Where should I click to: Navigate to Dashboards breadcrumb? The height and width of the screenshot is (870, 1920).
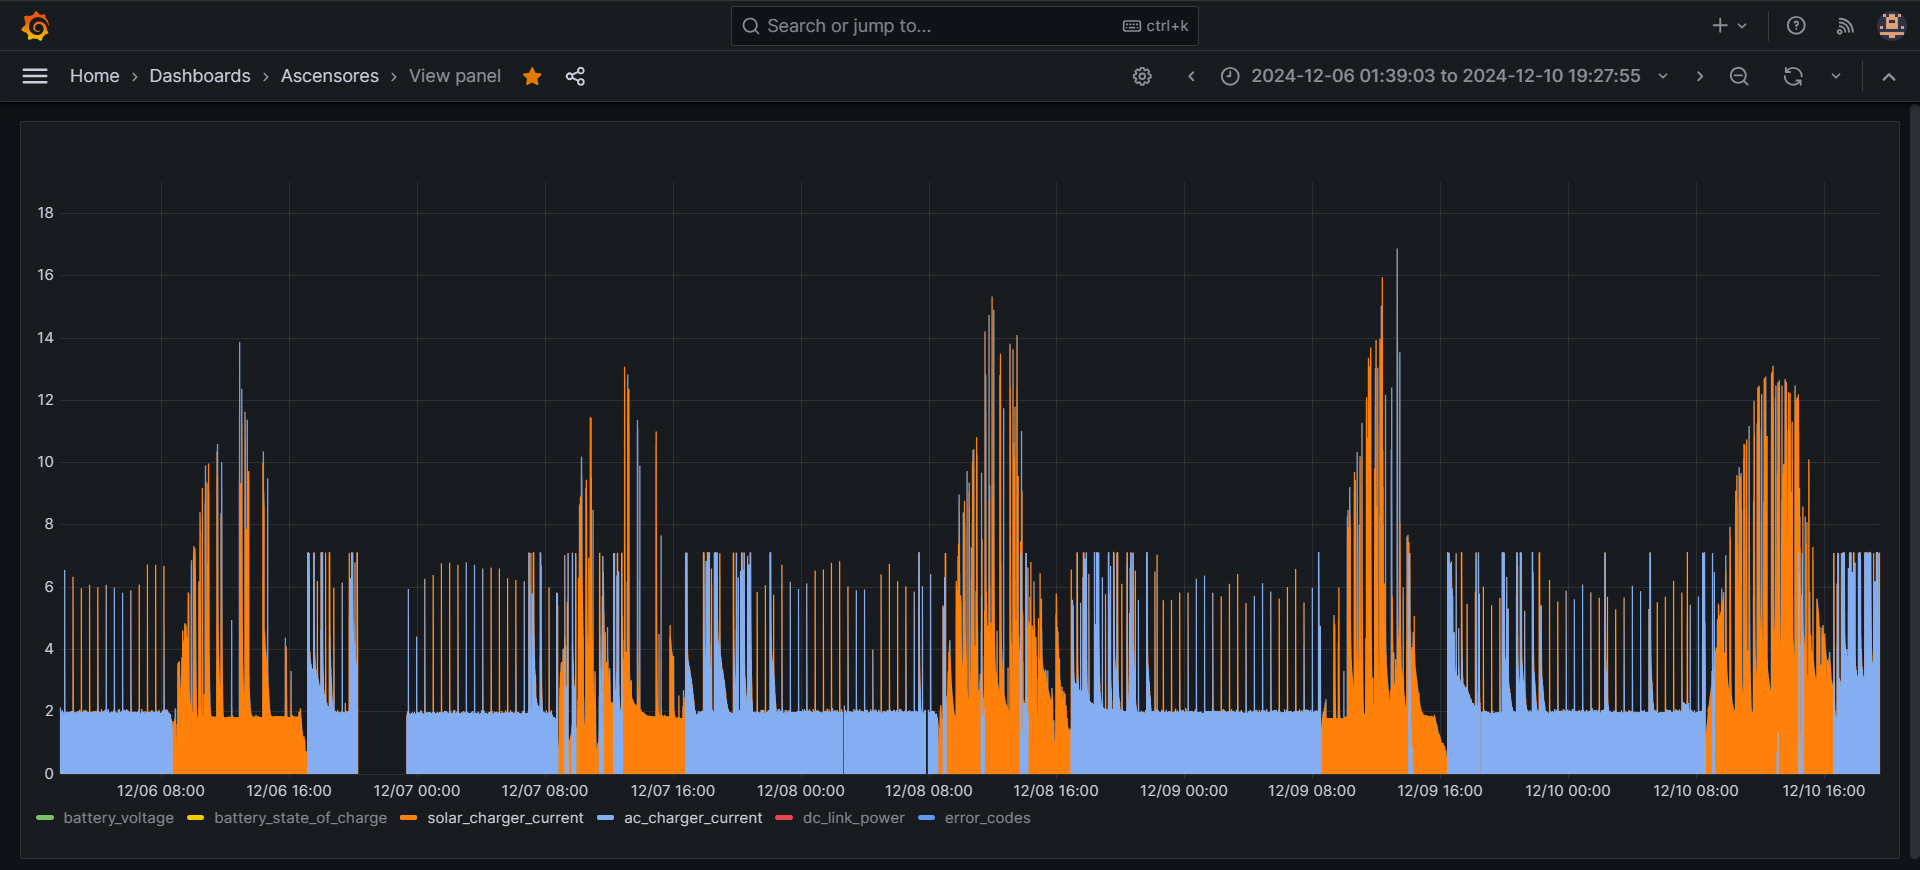200,76
